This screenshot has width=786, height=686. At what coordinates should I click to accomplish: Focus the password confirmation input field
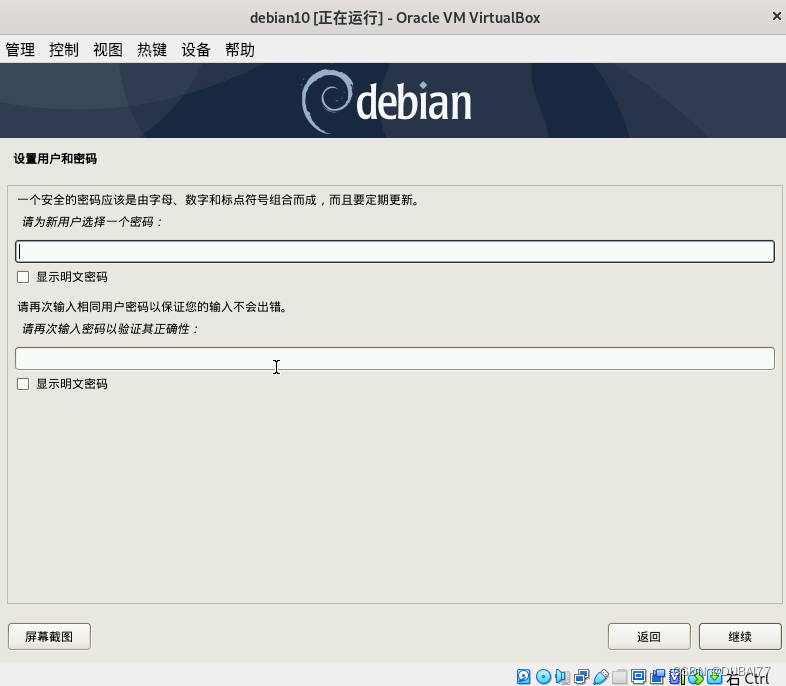pos(395,358)
